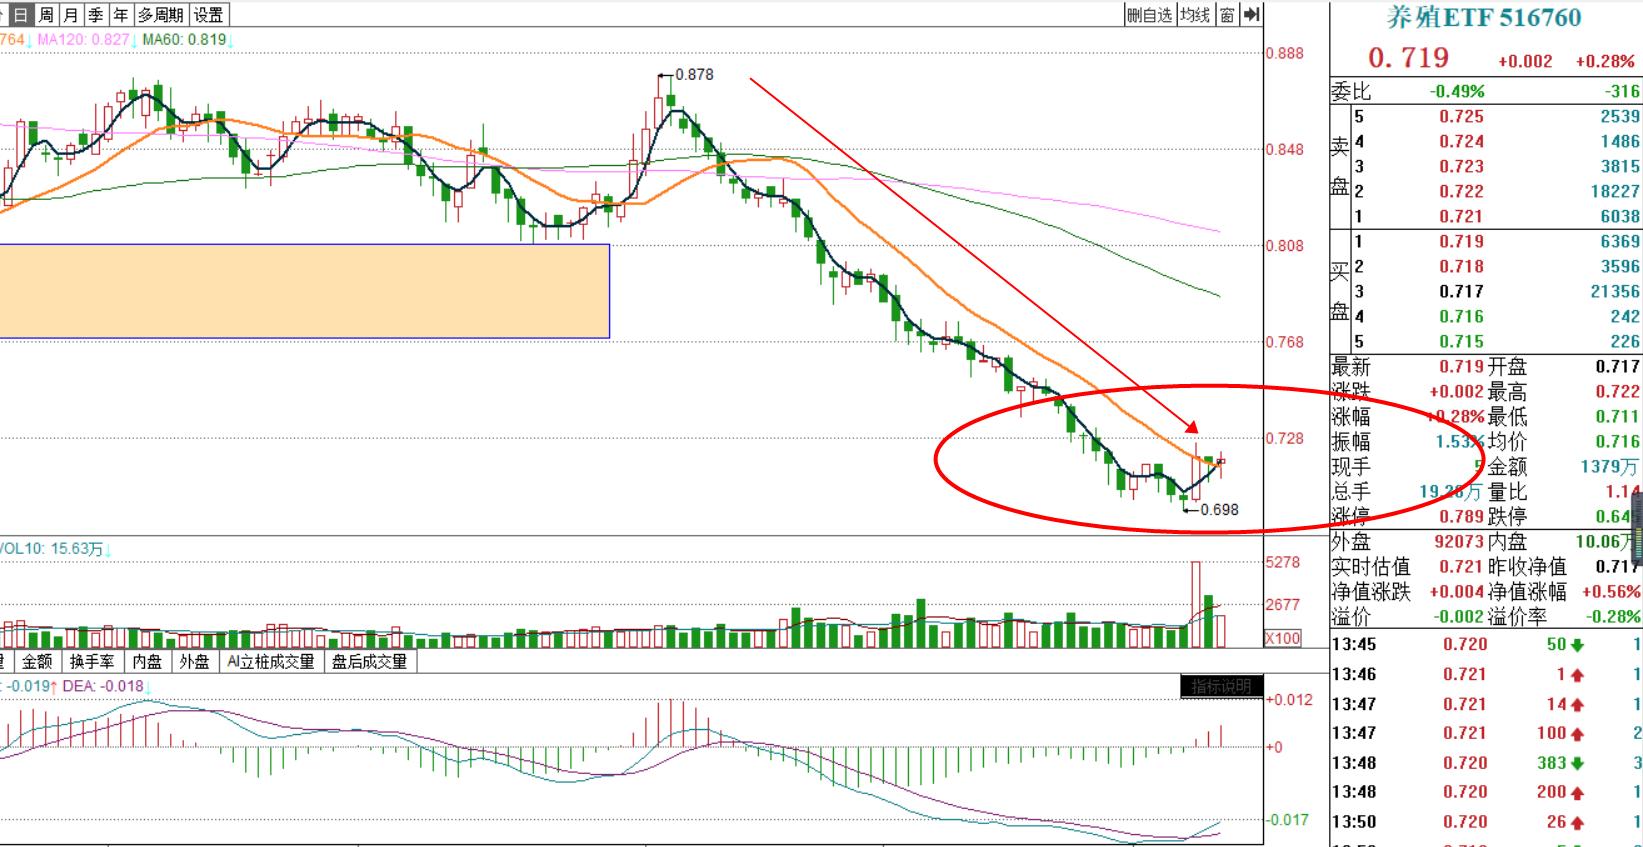The width and height of the screenshot is (1643, 847).
Task: Click sell level 1 volume 6038
Action: tap(1620, 216)
